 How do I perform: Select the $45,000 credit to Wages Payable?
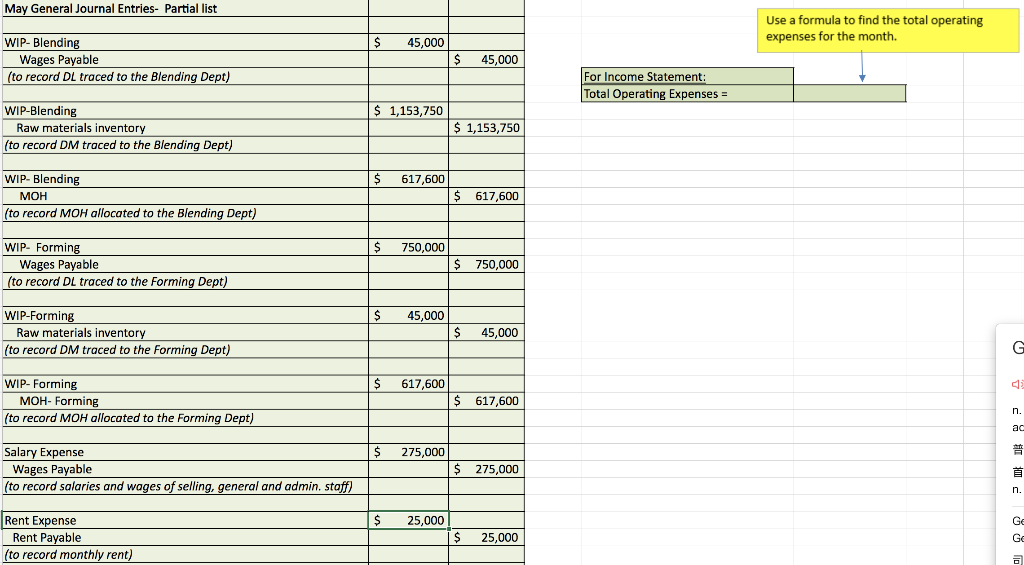pos(487,59)
